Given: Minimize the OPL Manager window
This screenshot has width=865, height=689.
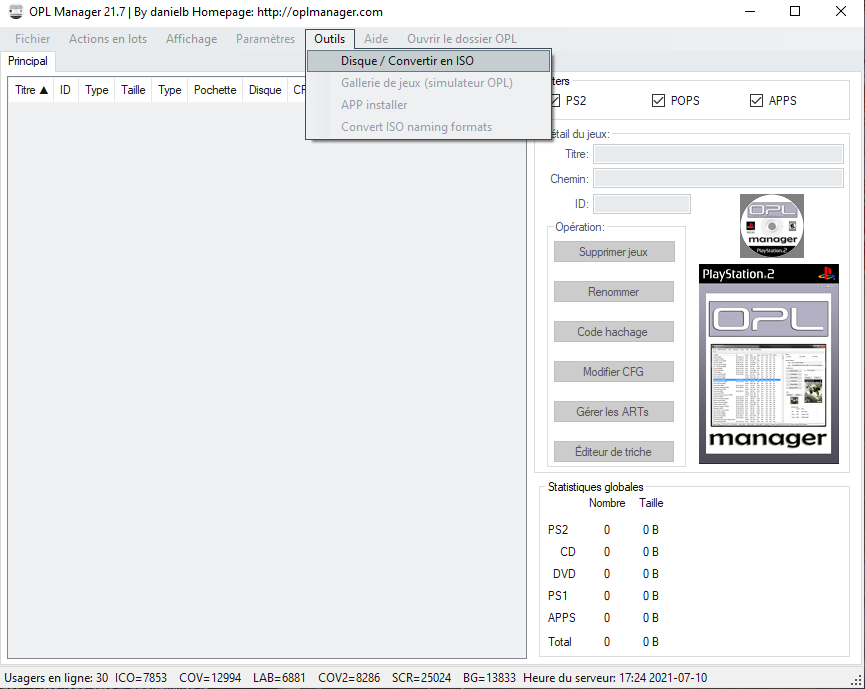Looking at the screenshot, I should (x=750, y=12).
